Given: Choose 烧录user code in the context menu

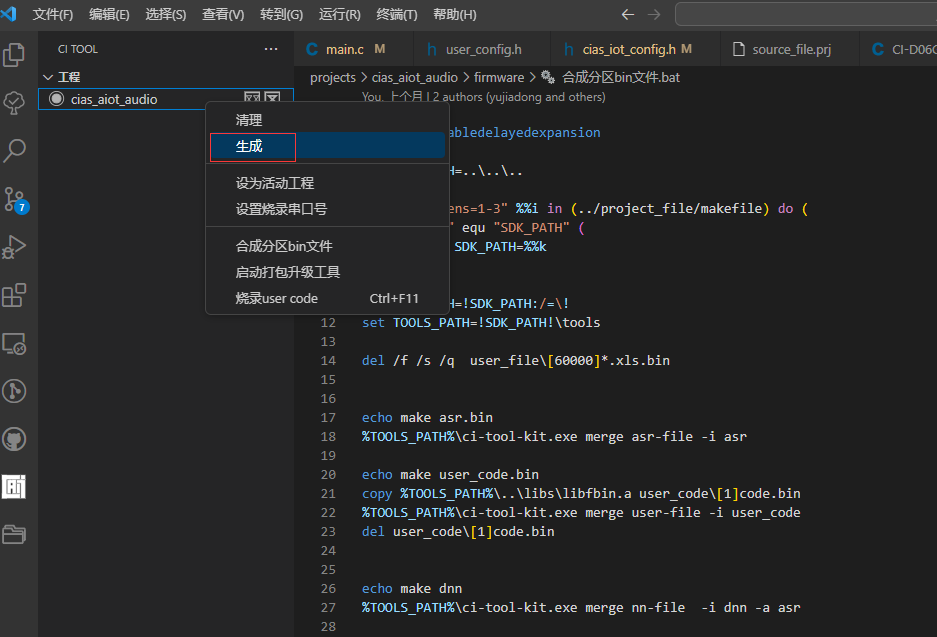Looking at the screenshot, I should [x=327, y=298].
